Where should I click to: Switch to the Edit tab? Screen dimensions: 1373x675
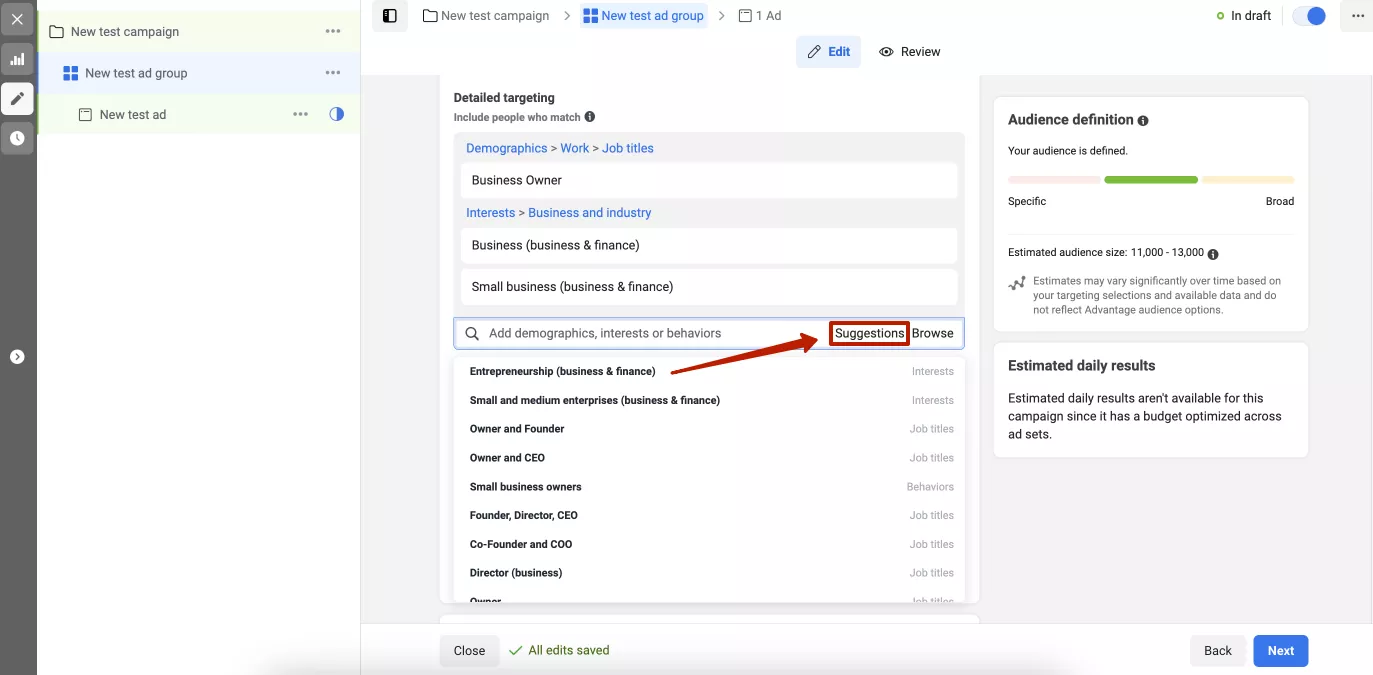point(828,52)
